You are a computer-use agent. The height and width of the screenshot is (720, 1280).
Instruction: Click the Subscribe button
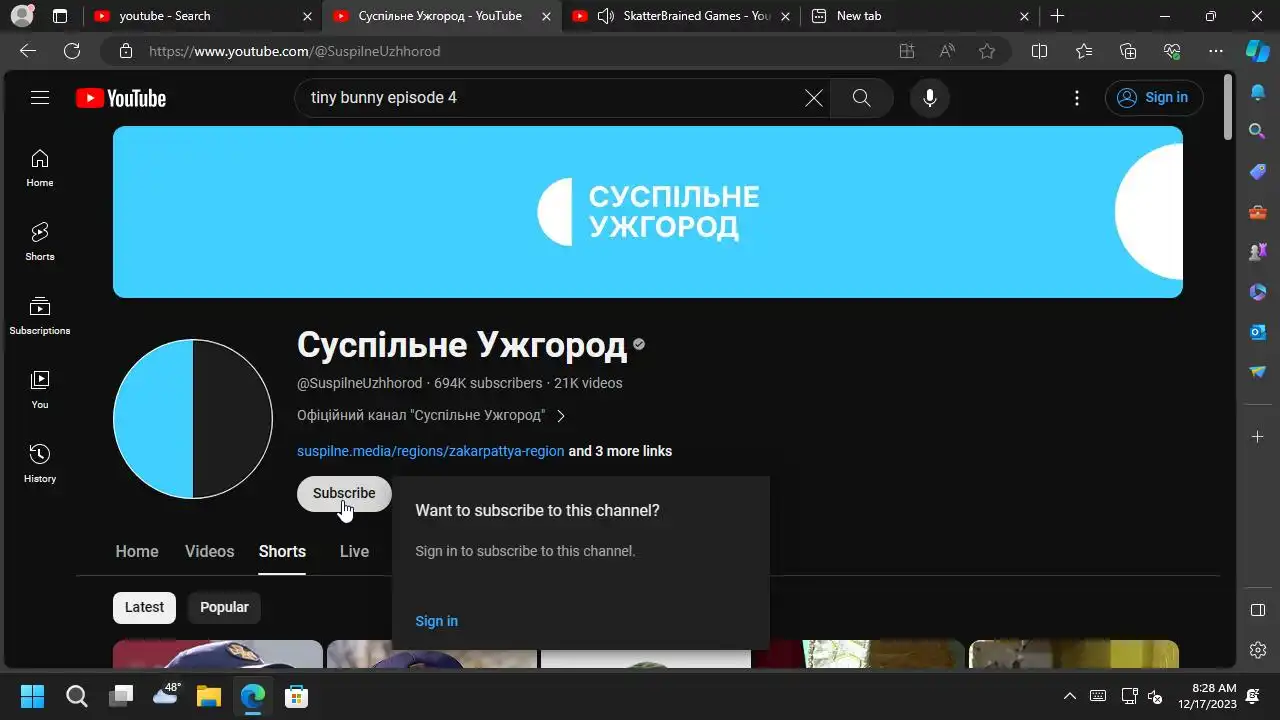coord(344,494)
